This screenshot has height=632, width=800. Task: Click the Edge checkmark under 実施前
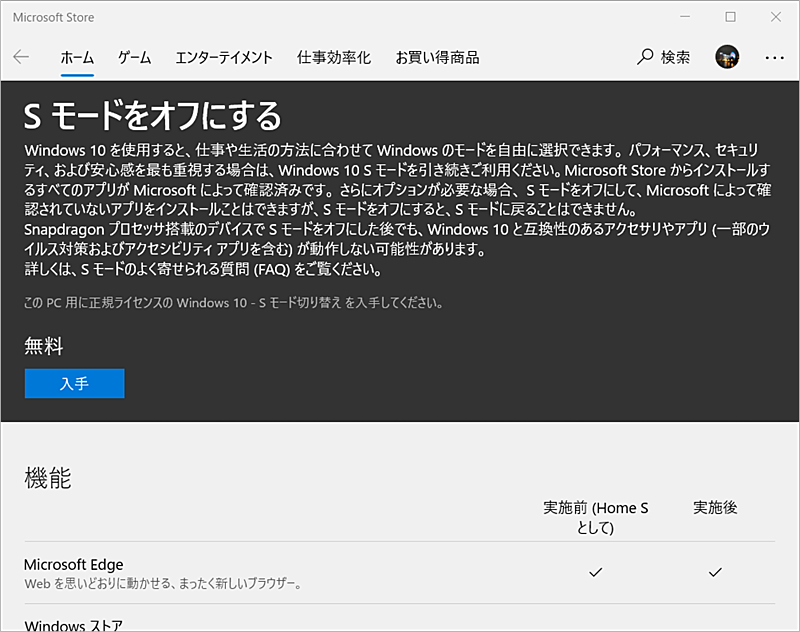tap(595, 572)
